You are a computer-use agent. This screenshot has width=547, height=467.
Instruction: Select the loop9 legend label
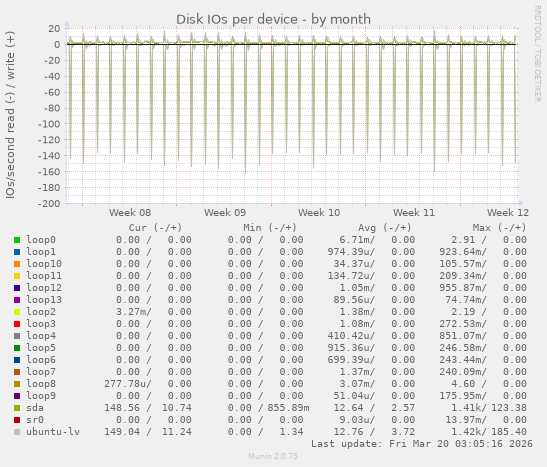[41, 396]
